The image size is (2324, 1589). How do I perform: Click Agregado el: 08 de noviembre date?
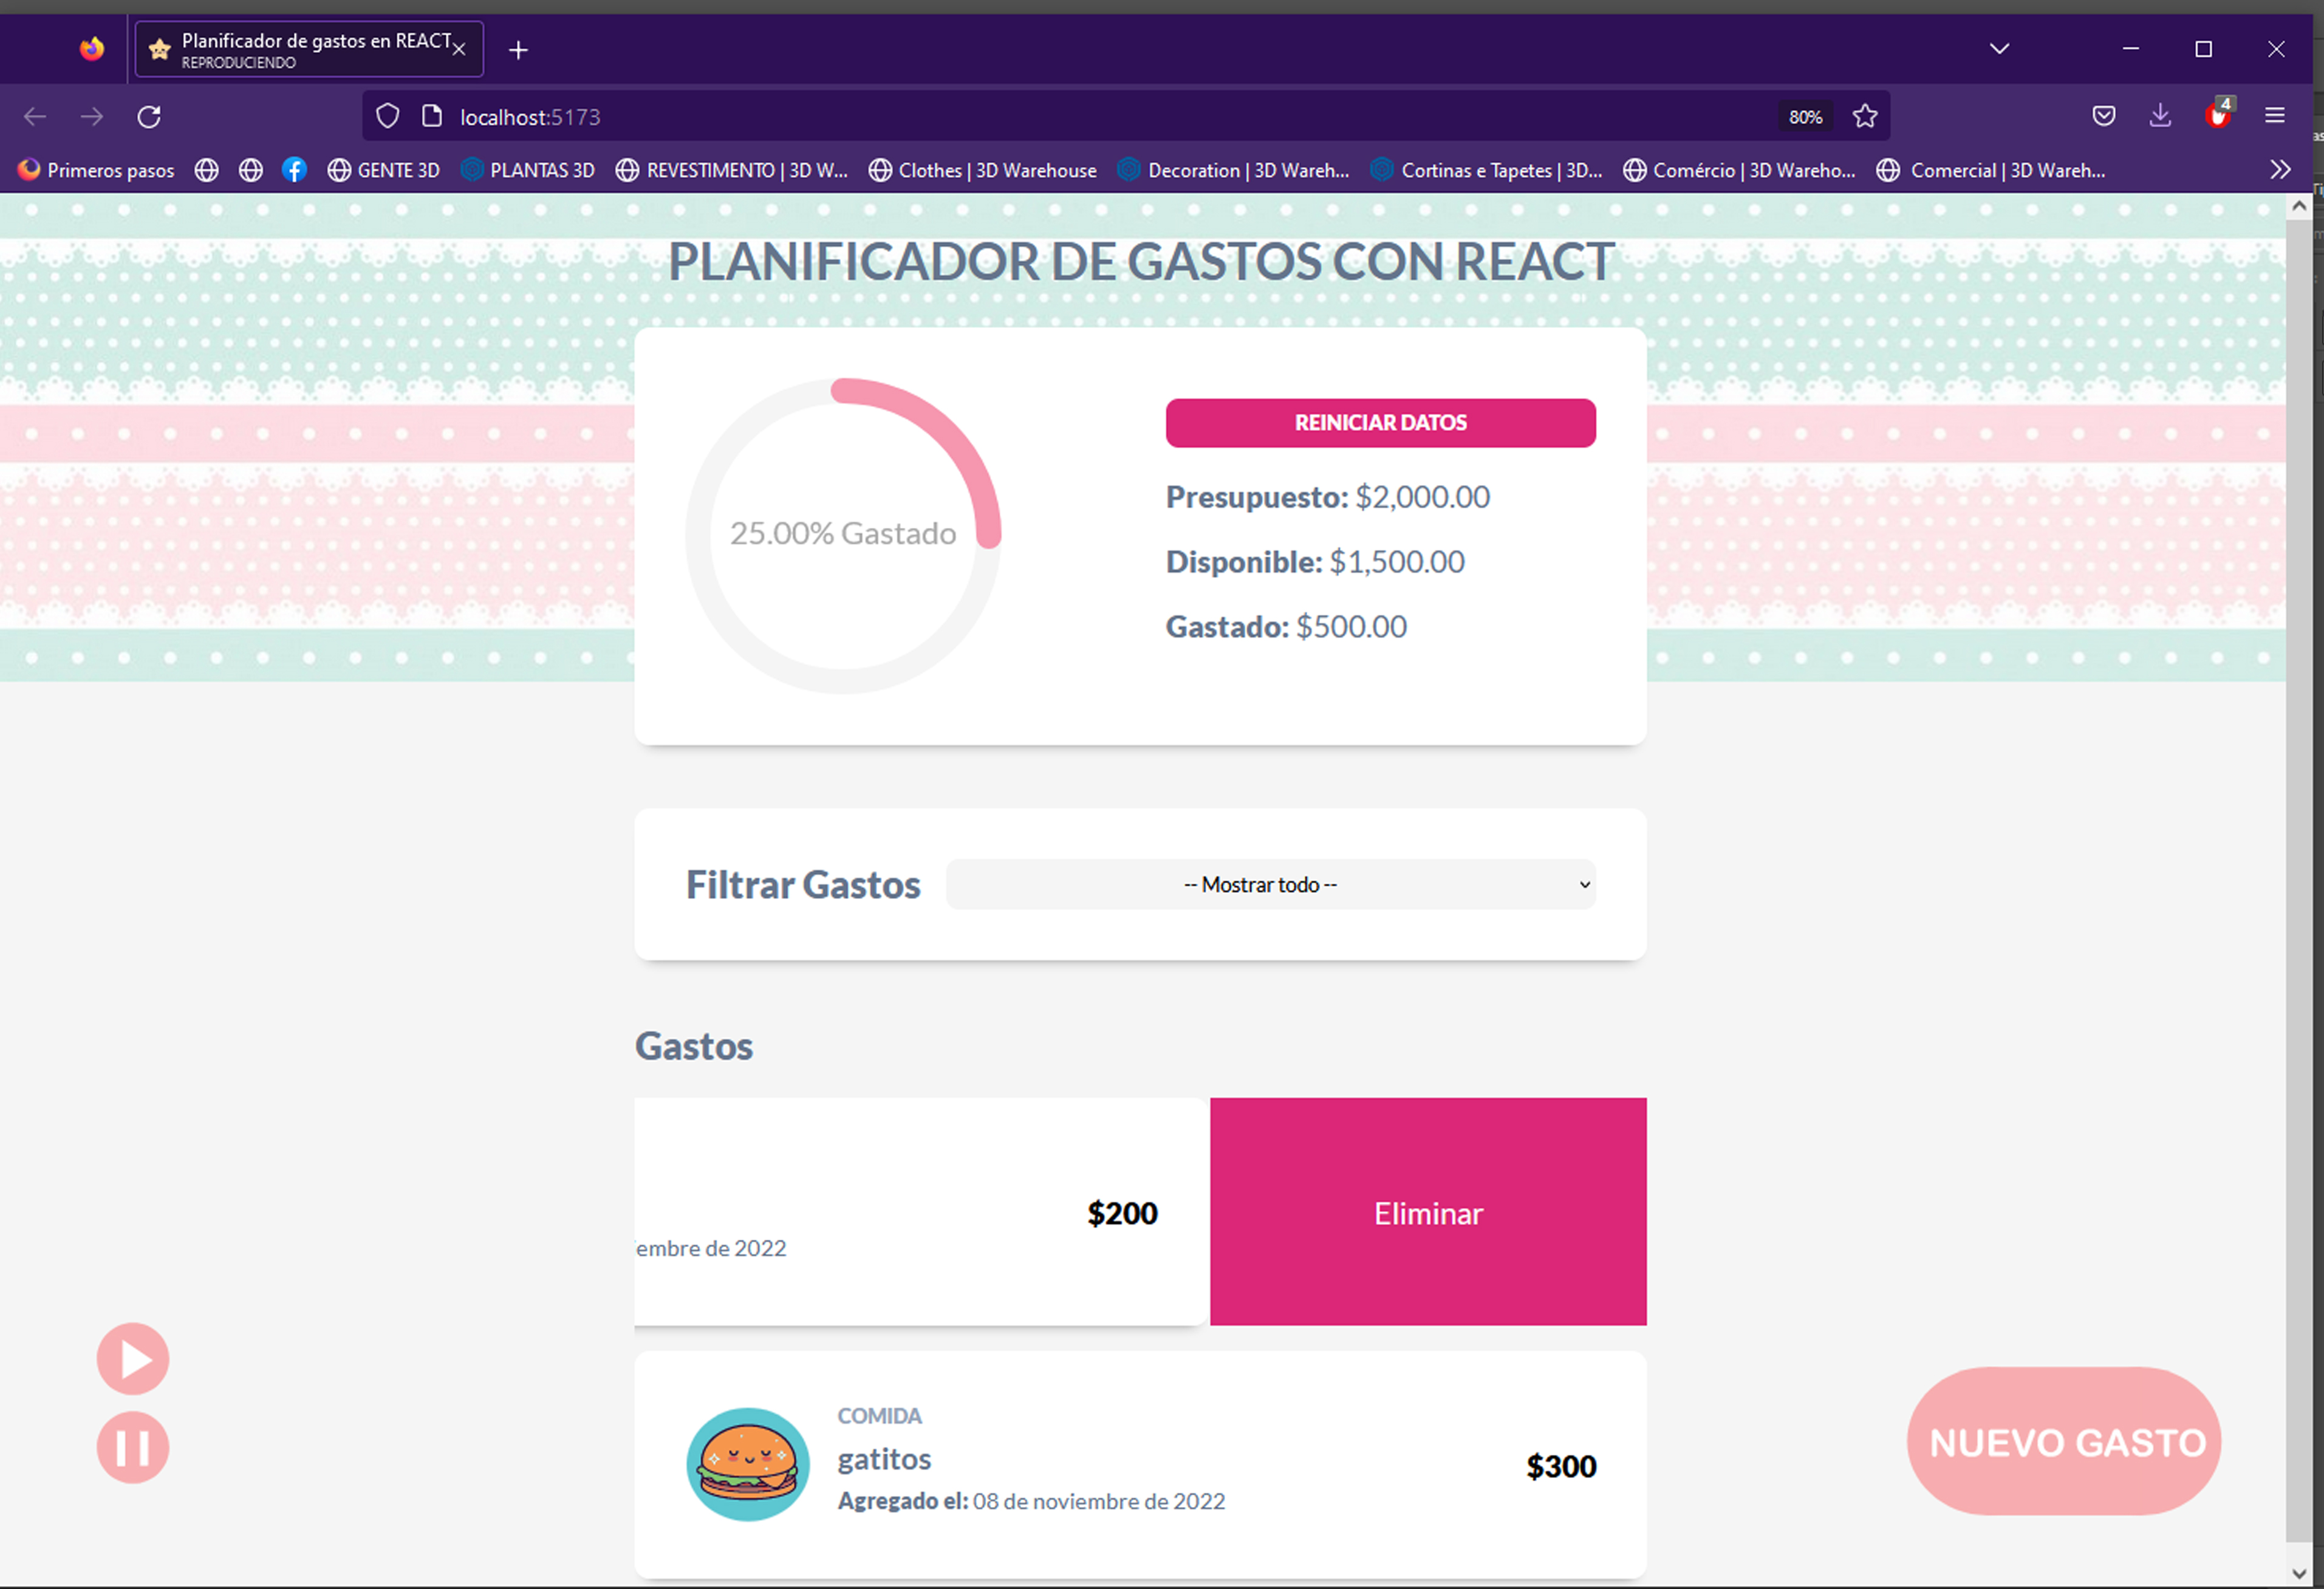(1031, 1501)
